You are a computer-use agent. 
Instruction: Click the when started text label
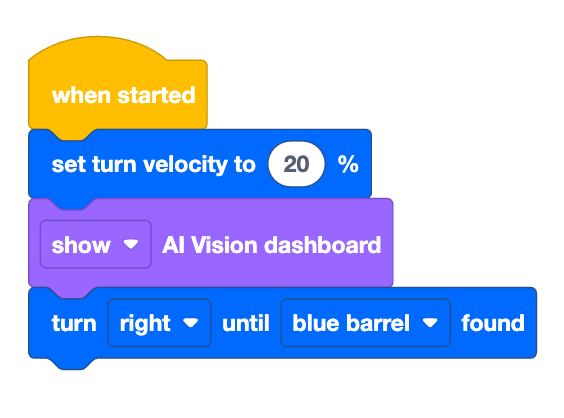pyautogui.click(x=123, y=95)
